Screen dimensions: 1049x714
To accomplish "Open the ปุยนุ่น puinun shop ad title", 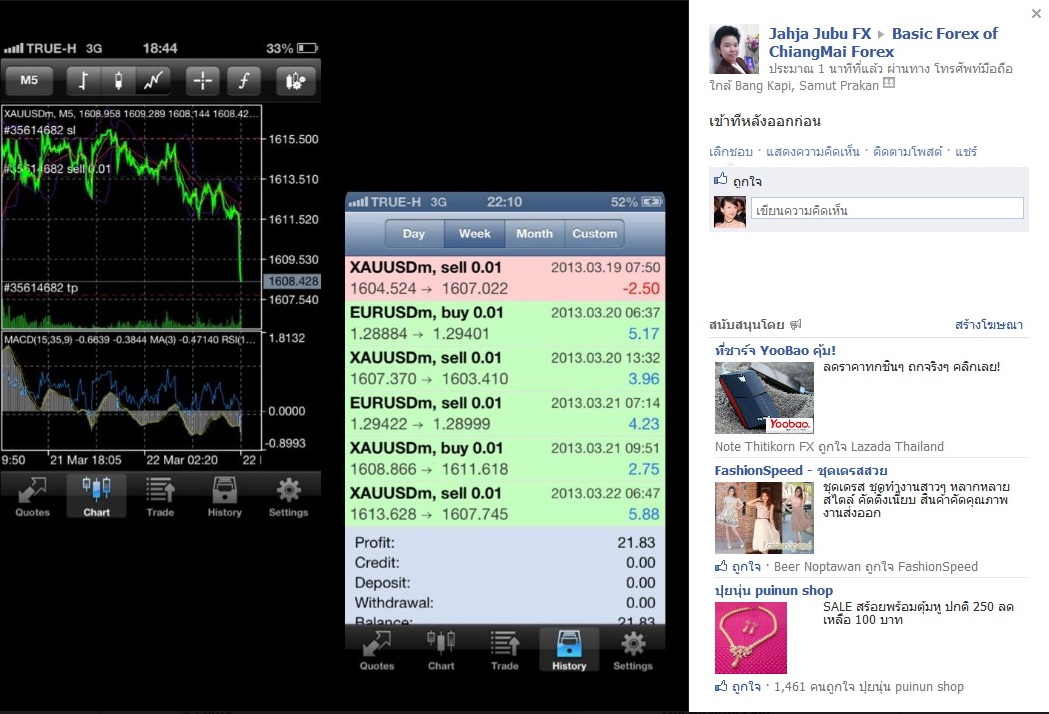I will [773, 590].
